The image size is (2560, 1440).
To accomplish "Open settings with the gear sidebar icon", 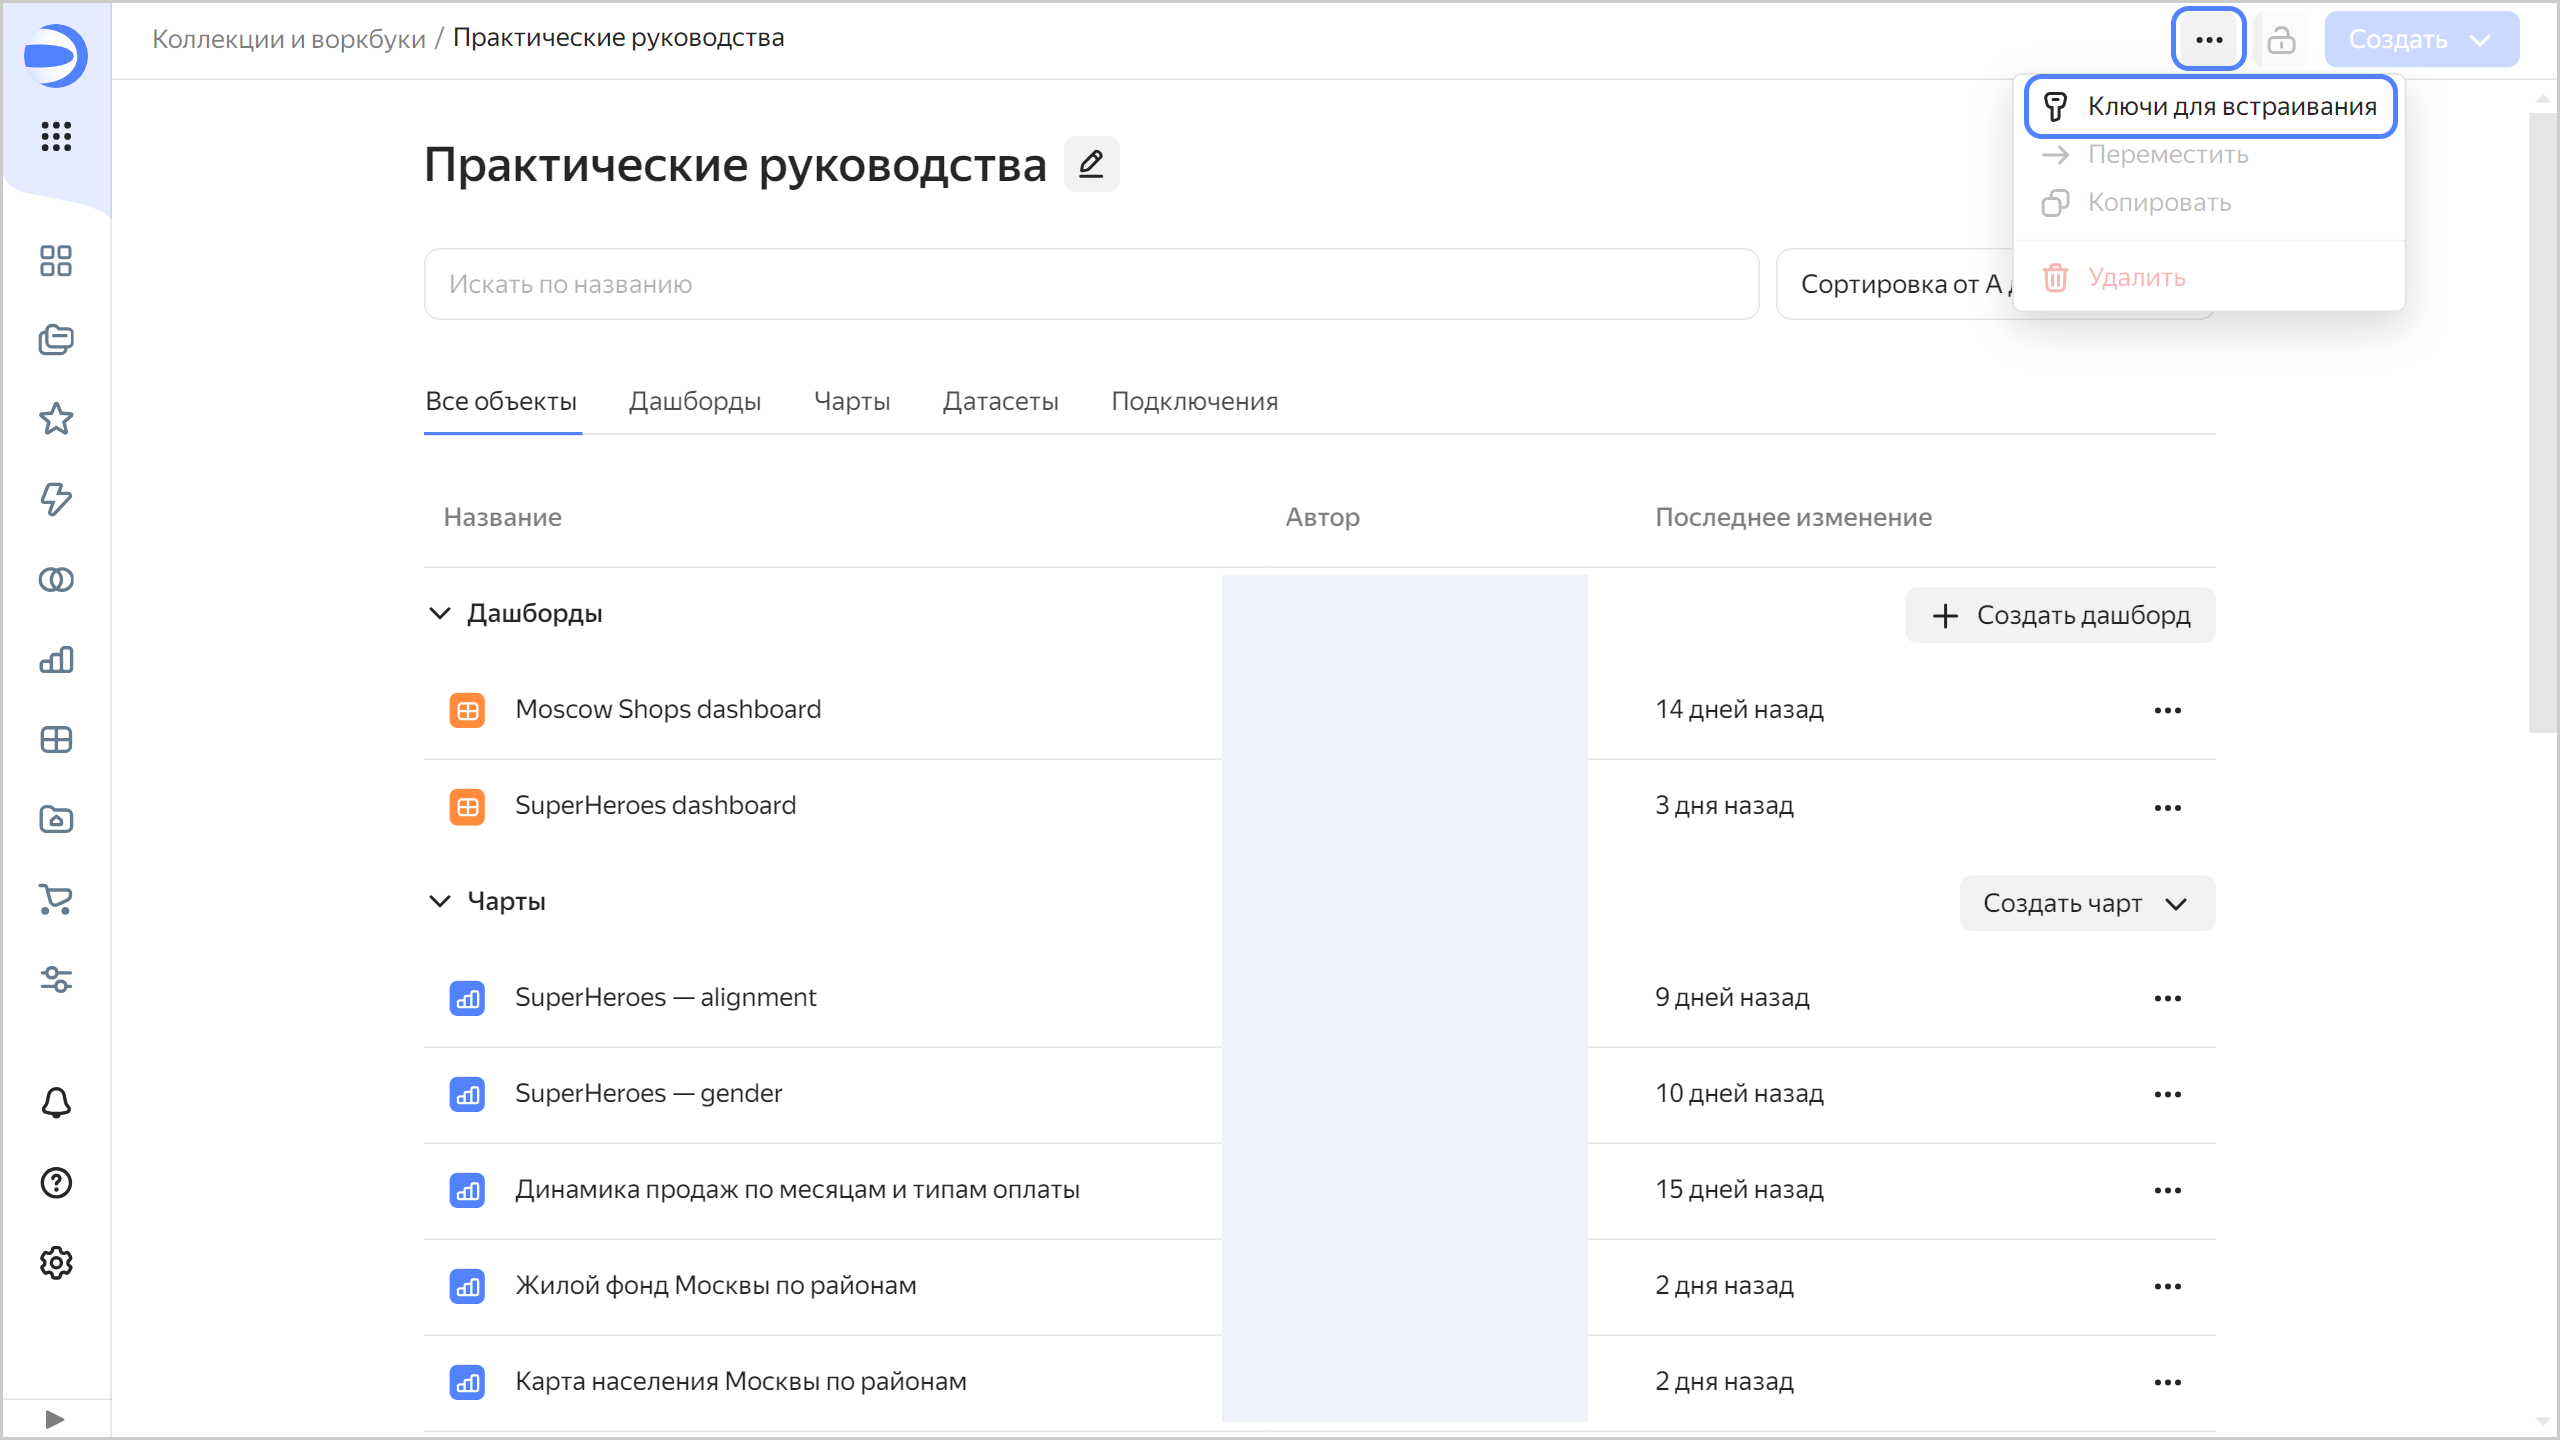I will (x=56, y=1263).
